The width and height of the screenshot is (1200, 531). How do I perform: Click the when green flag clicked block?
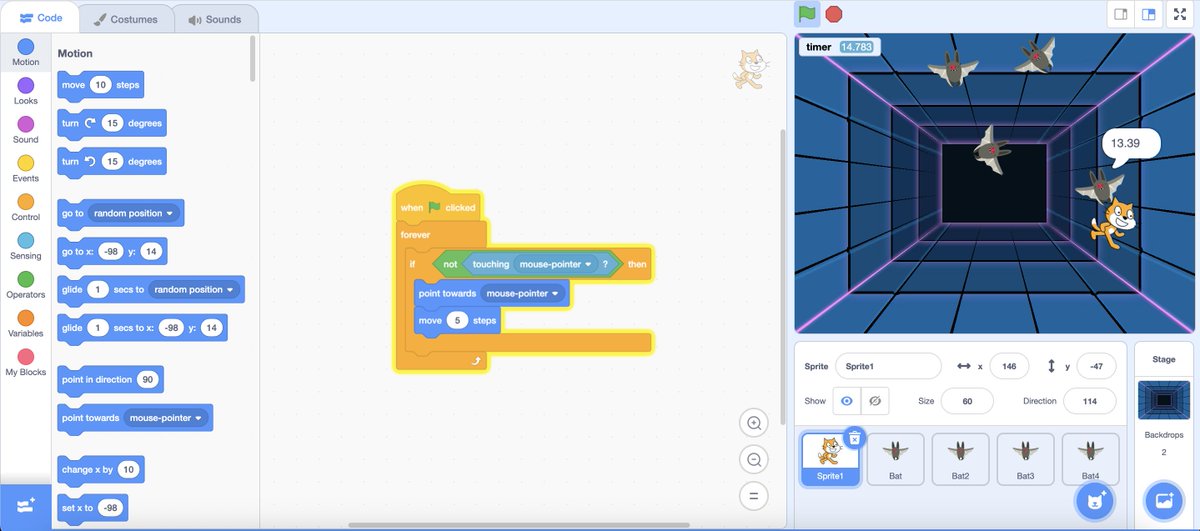click(x=438, y=207)
